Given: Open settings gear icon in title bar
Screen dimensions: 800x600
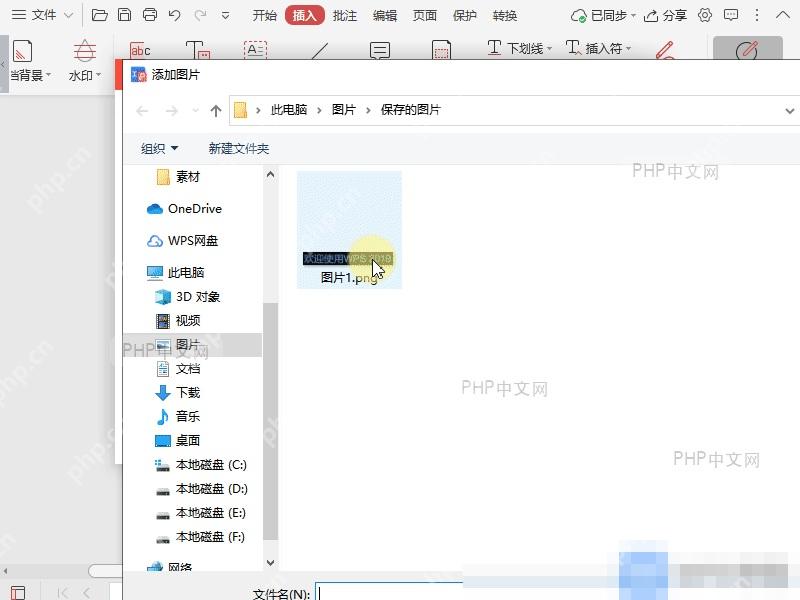Looking at the screenshot, I should [x=705, y=15].
